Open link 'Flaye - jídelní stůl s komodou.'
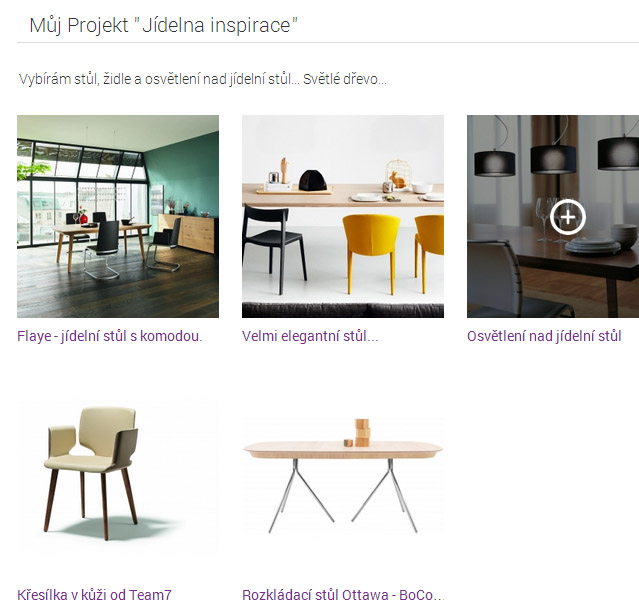 pos(110,336)
